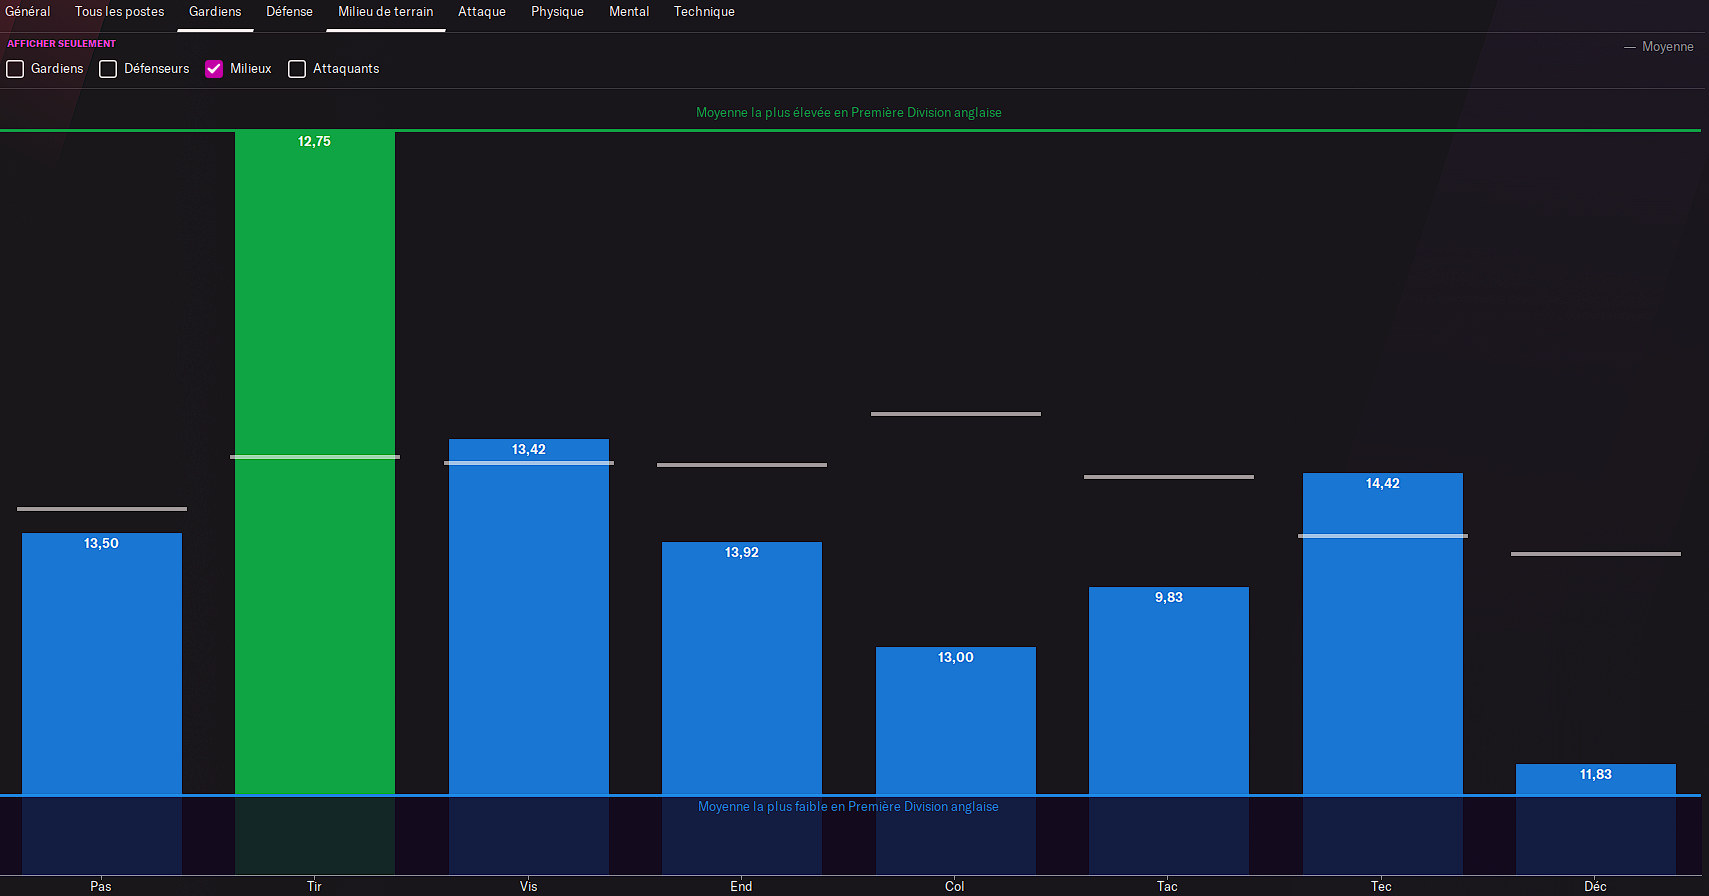Switch to the Attaque tab

point(482,12)
